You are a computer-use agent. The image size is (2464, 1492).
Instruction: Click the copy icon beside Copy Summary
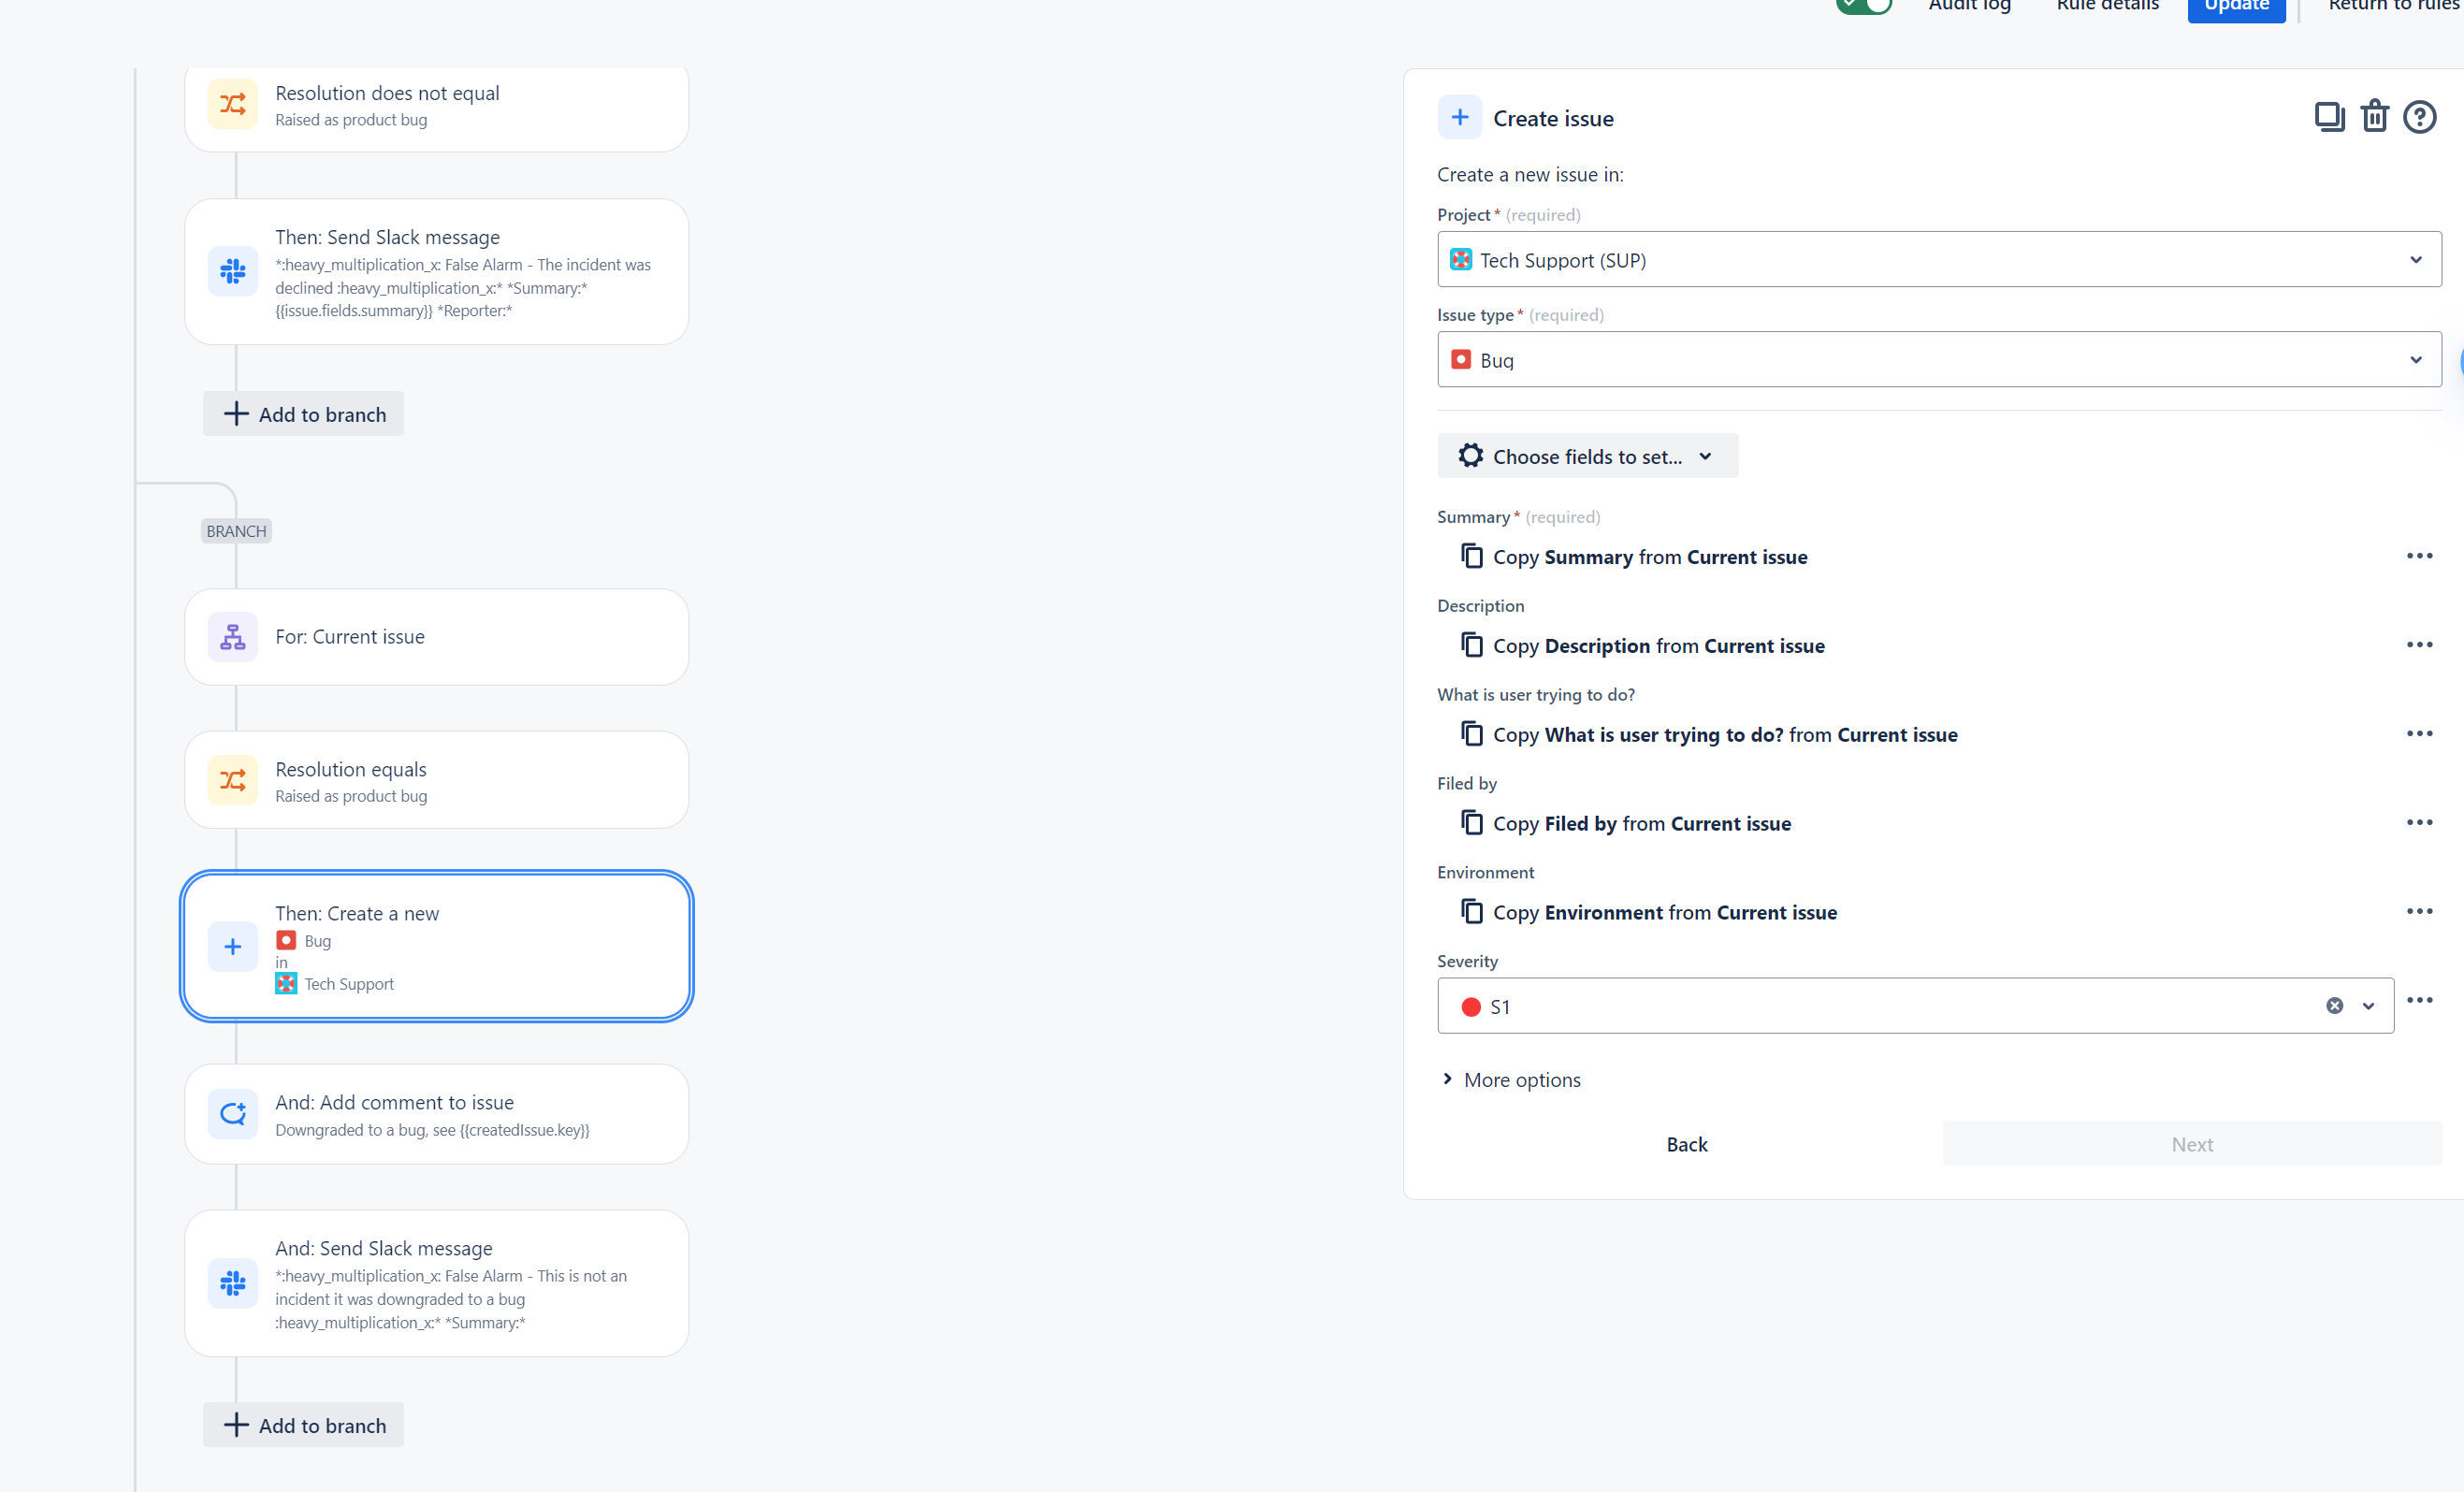(x=1472, y=555)
